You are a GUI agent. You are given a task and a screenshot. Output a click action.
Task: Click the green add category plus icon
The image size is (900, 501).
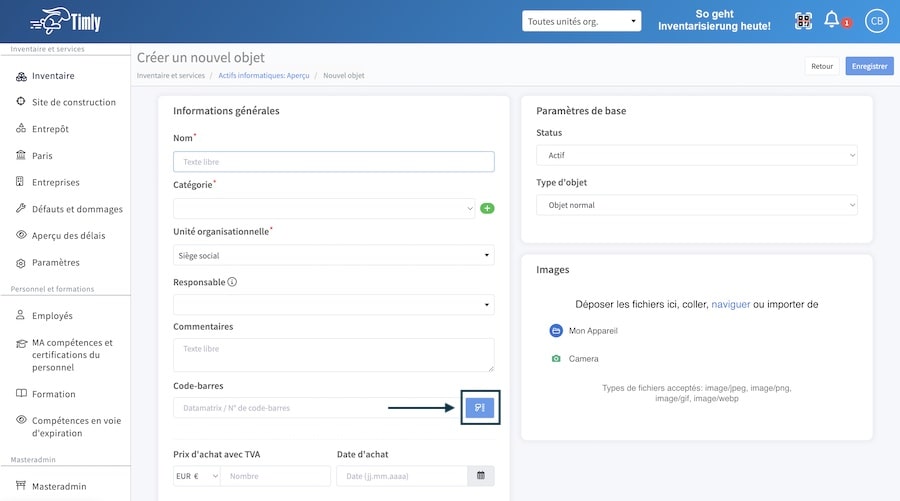(x=487, y=208)
